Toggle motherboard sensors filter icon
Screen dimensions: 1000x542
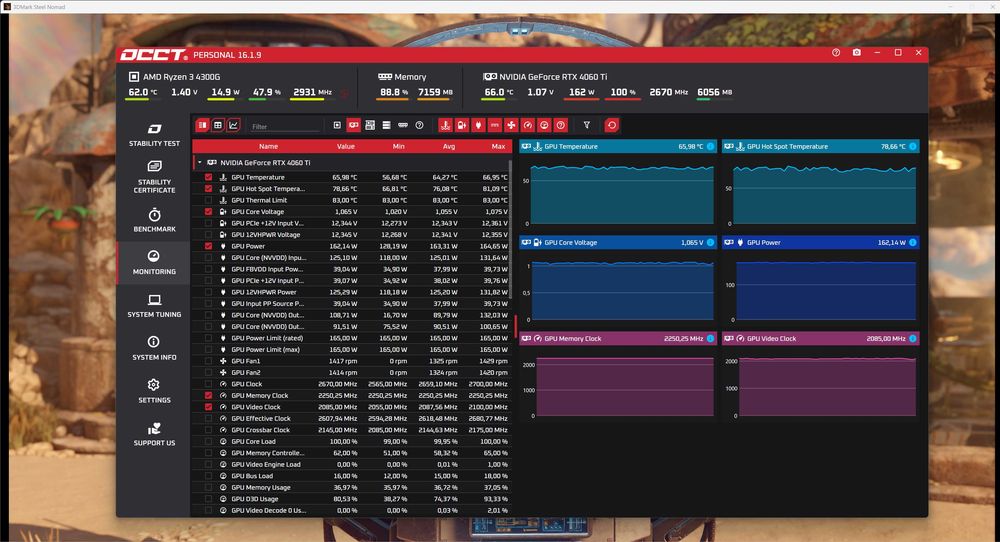370,125
